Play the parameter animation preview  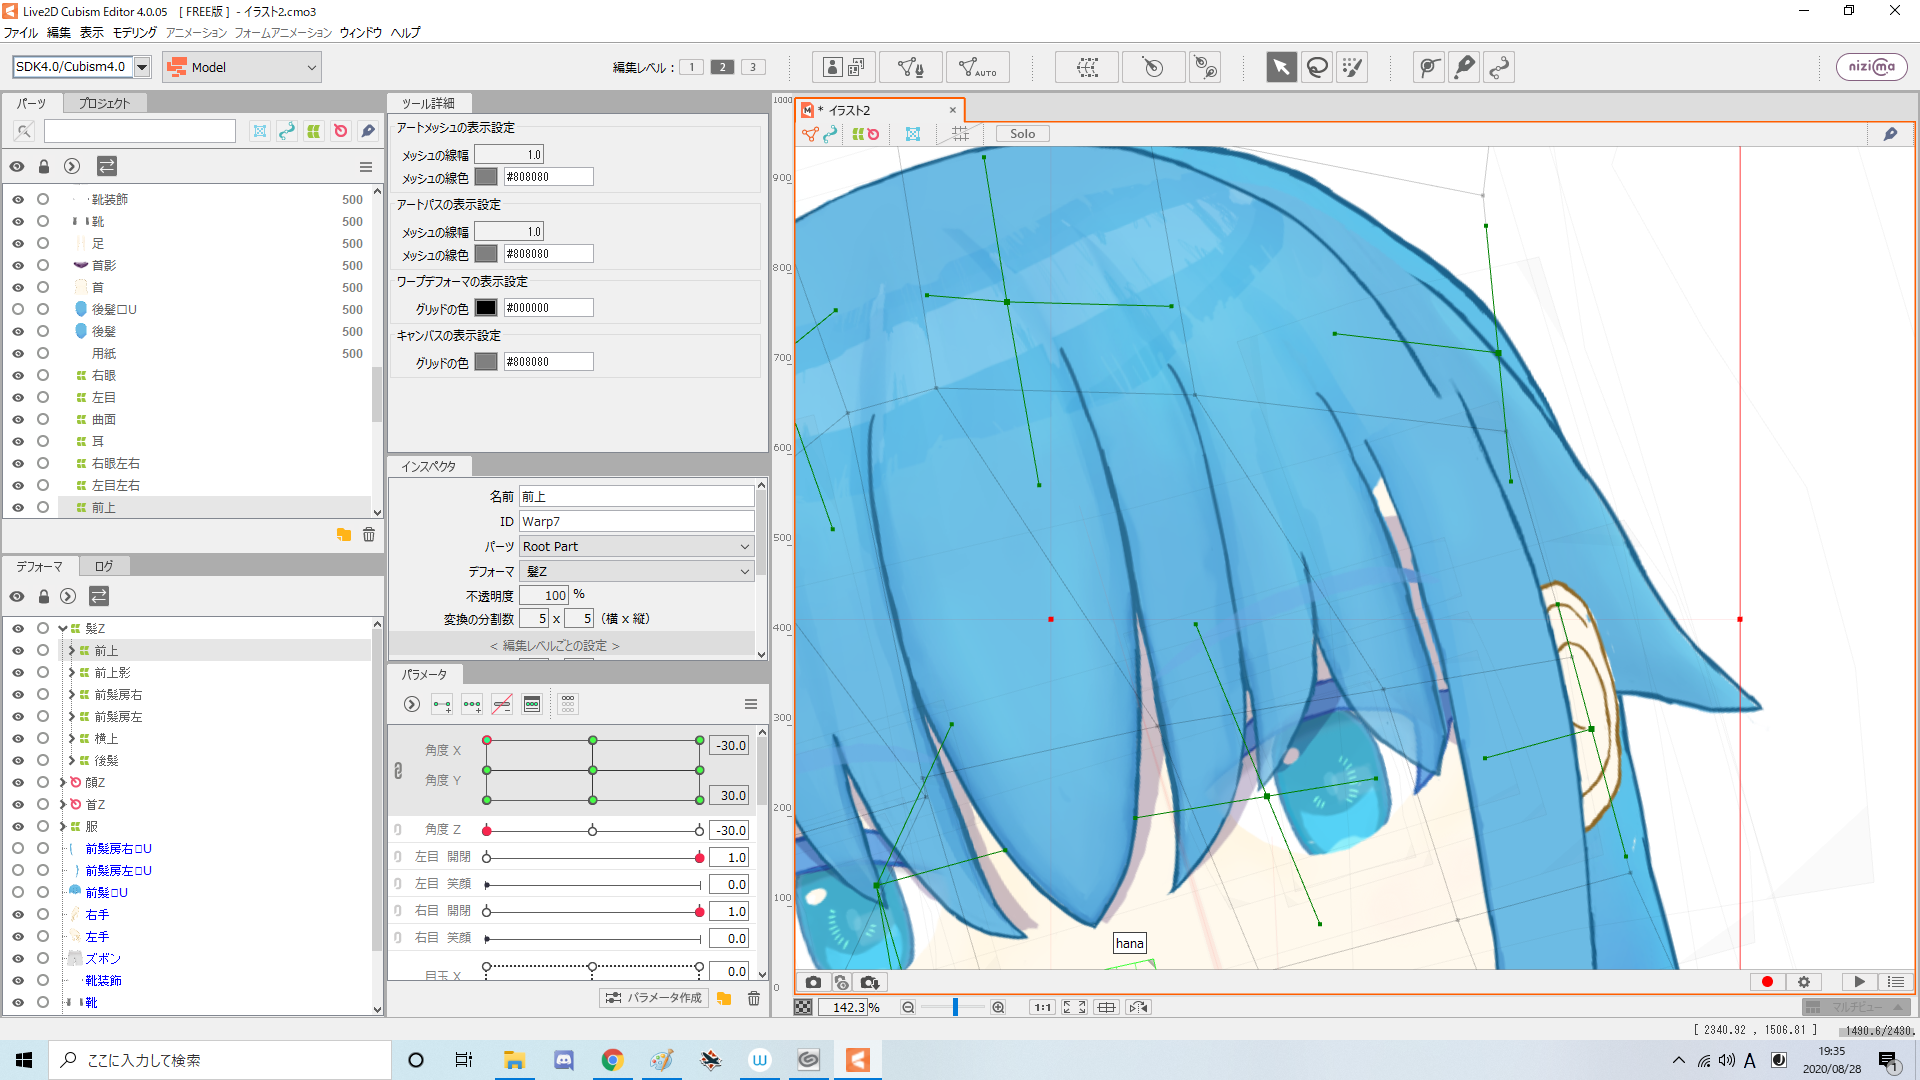click(x=1859, y=982)
